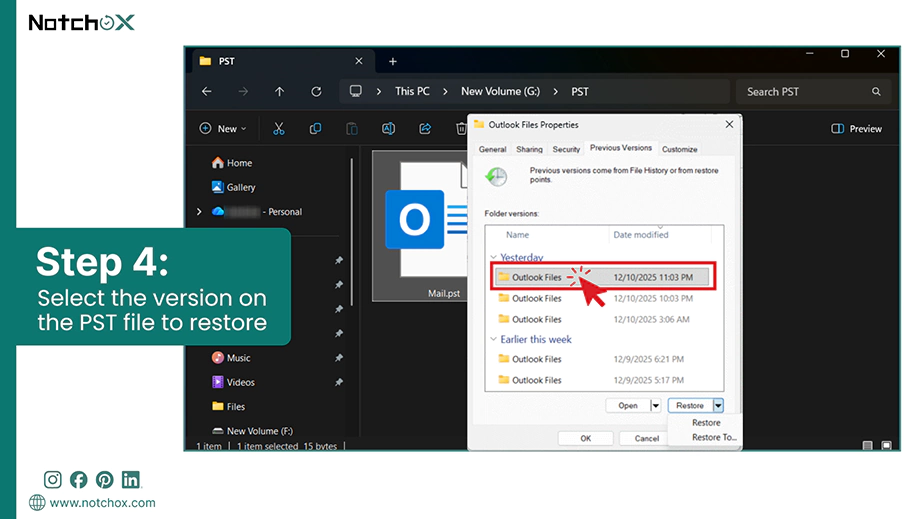Open the Instagram social icon
Viewport: 922px width, 519px height.
(x=52, y=480)
